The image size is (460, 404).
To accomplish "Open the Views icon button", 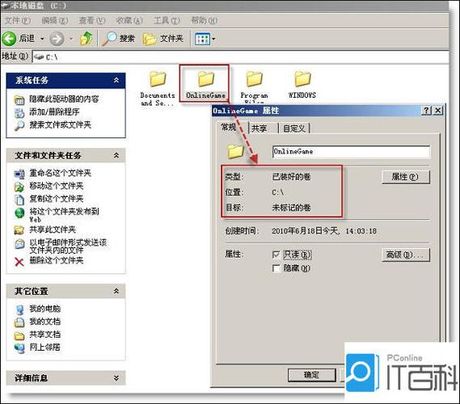I will pos(203,39).
